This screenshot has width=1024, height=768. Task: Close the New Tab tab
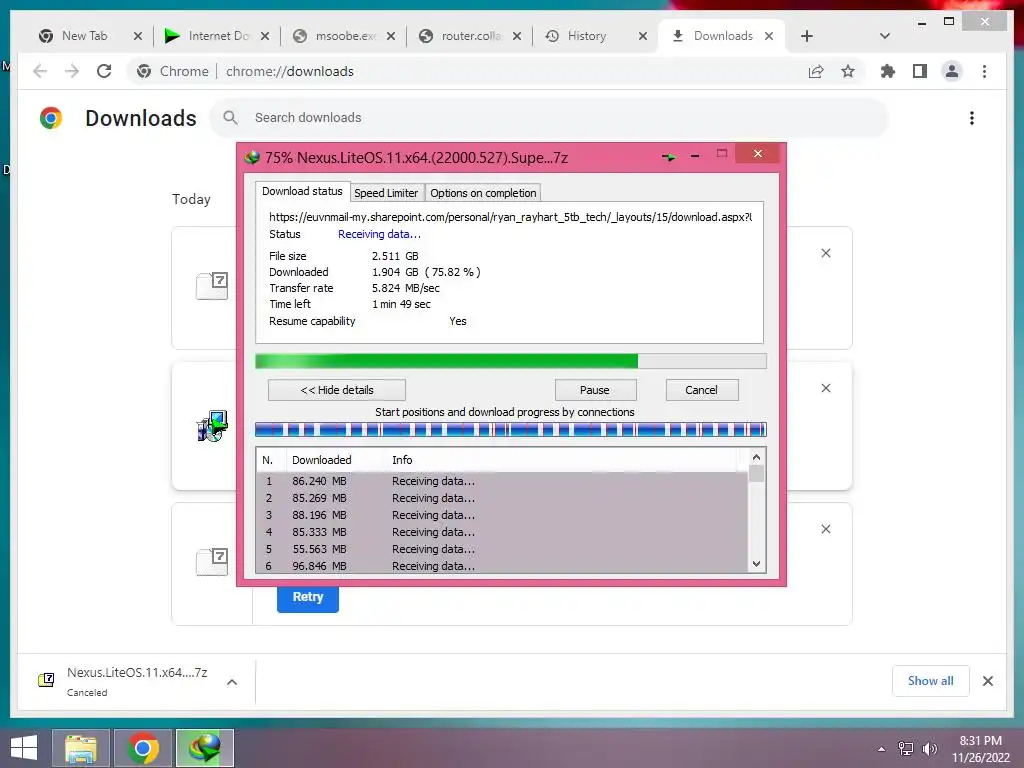[x=138, y=36]
